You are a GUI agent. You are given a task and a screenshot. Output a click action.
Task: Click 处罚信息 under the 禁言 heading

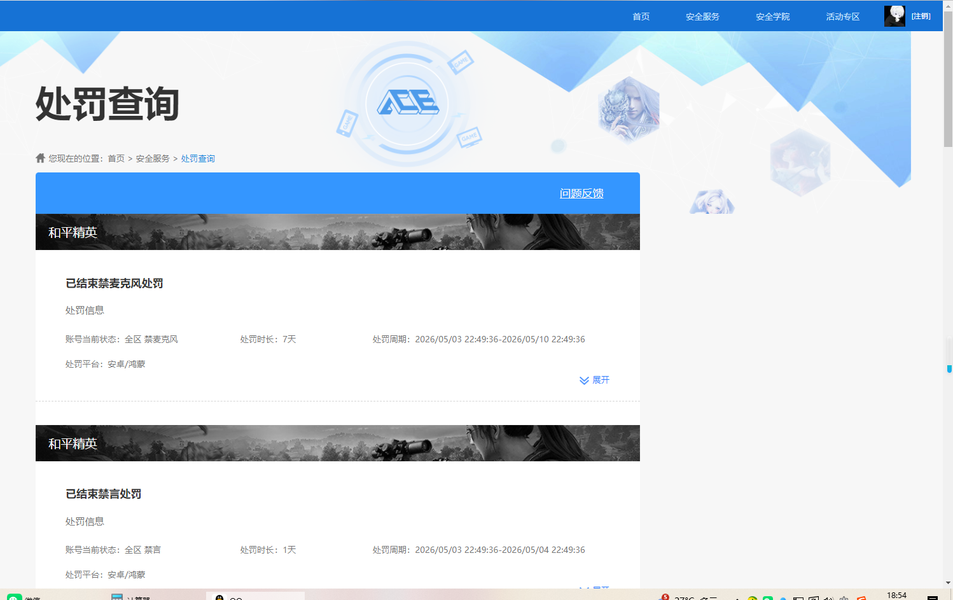tap(84, 521)
